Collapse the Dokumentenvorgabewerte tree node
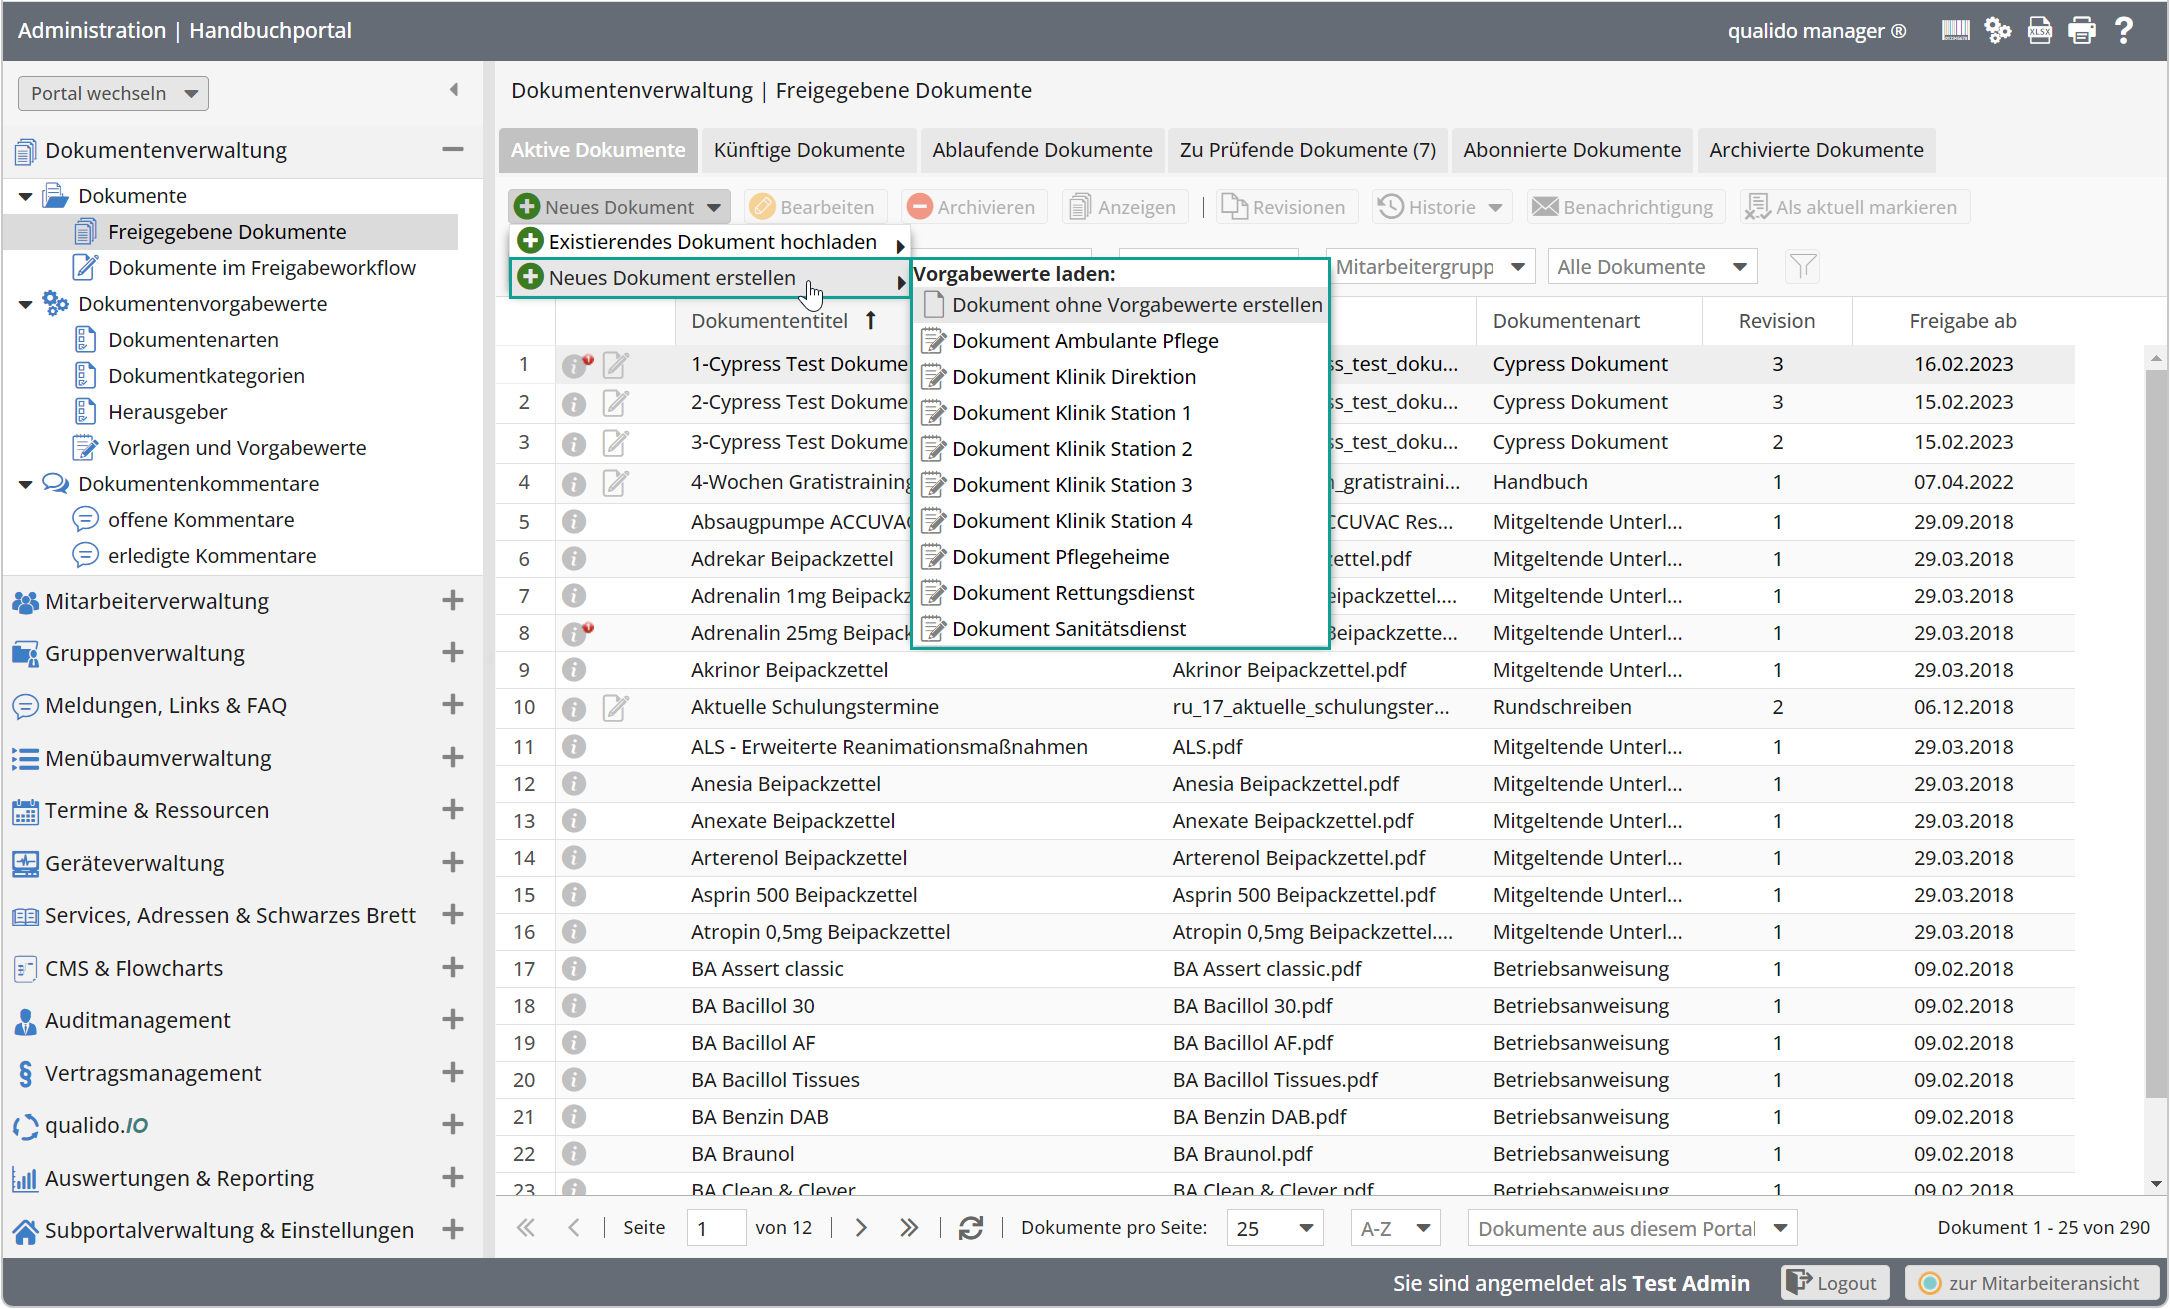Screen dimensions: 2170x1309 (x=26, y=304)
